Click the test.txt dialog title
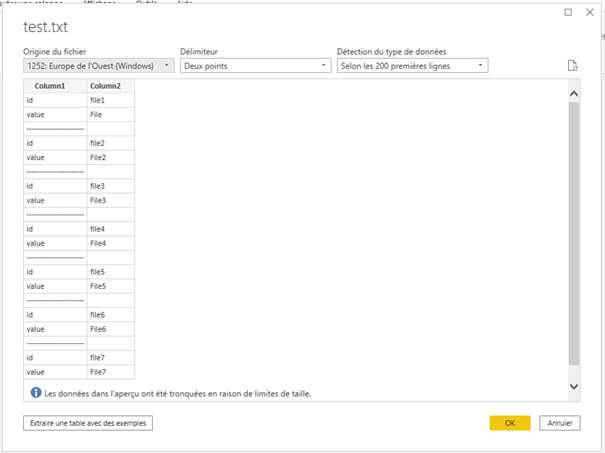Screen dimensions: 605x453 (46, 27)
